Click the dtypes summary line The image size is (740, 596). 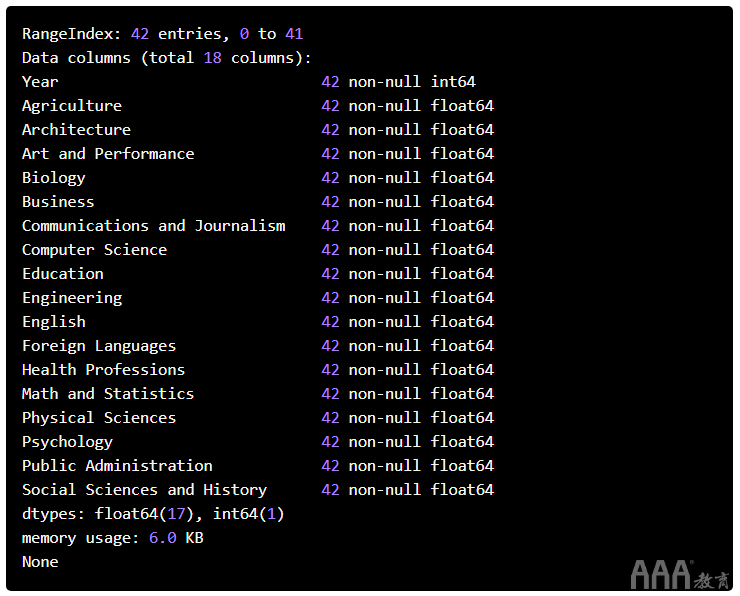tap(153, 514)
